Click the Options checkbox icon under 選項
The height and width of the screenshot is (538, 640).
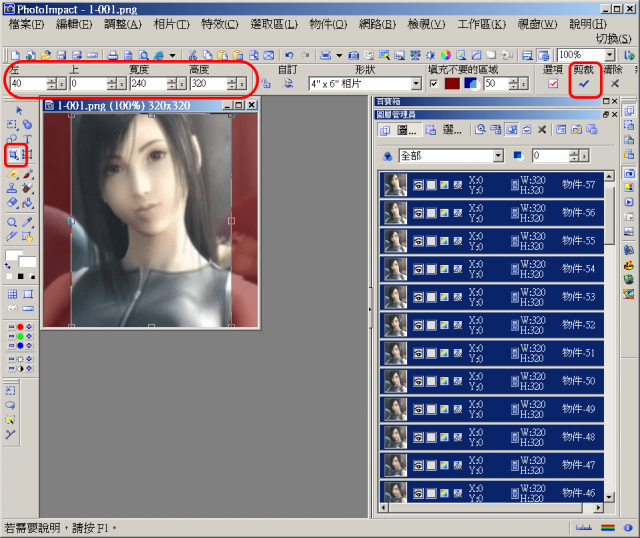(553, 84)
